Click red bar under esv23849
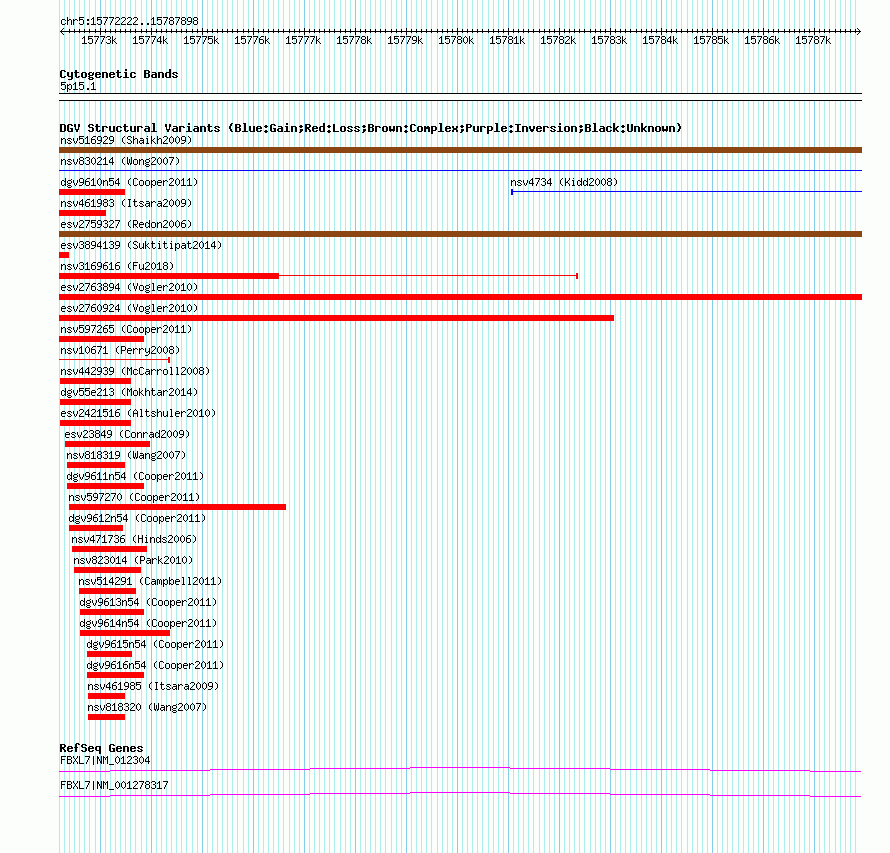 click(107, 444)
